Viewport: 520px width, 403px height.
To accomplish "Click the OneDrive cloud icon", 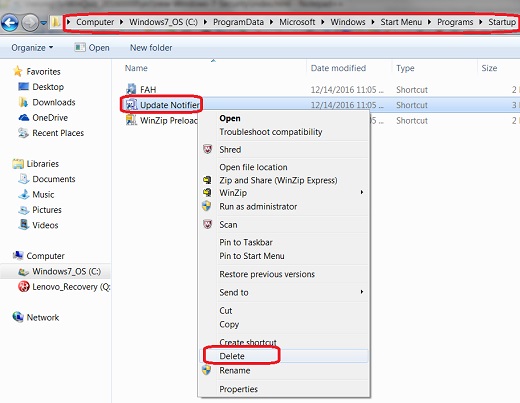I will 24,118.
